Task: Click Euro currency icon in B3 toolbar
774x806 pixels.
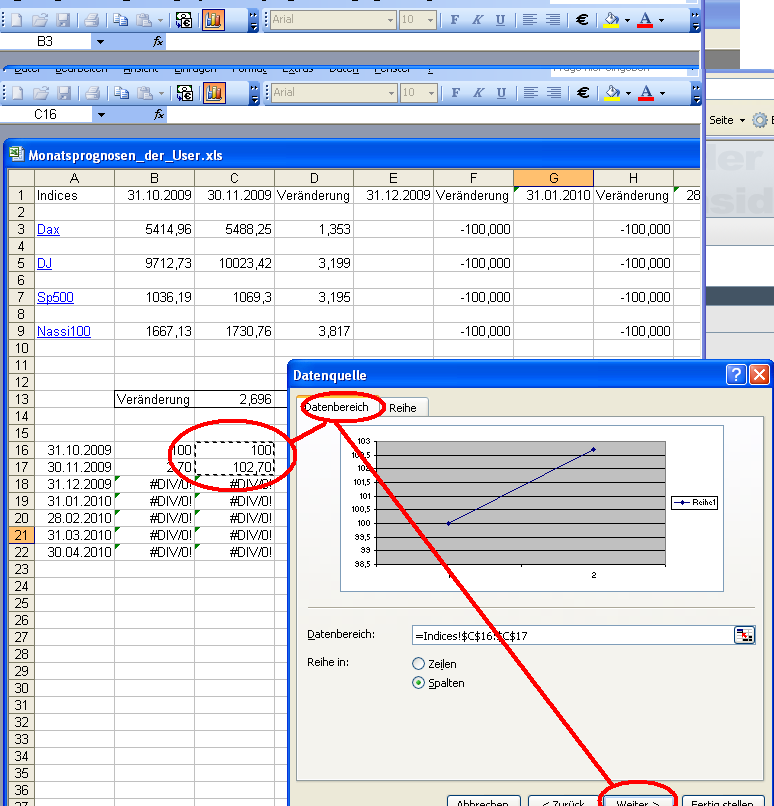Action: [x=582, y=20]
